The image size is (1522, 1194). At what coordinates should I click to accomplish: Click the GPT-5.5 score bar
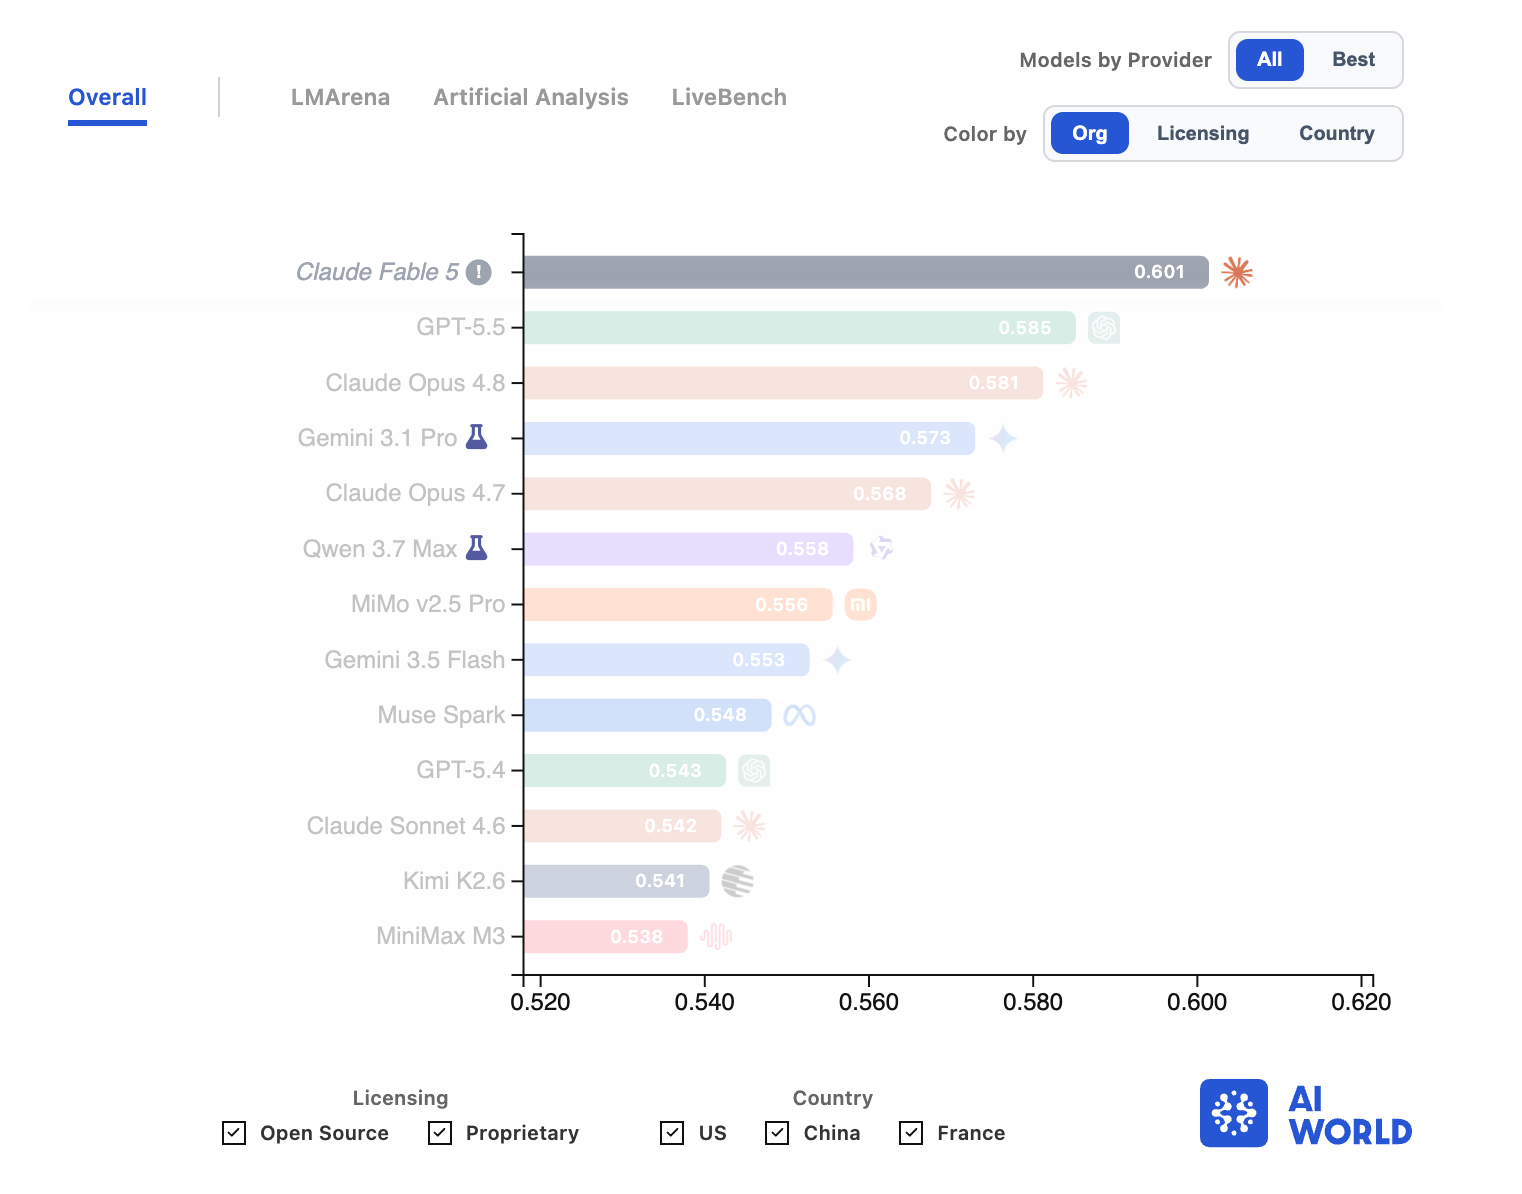pyautogui.click(x=800, y=327)
